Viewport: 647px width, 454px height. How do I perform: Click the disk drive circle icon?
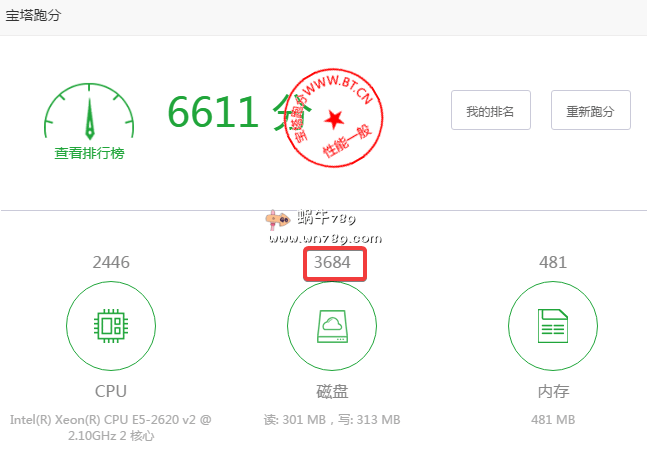click(332, 325)
